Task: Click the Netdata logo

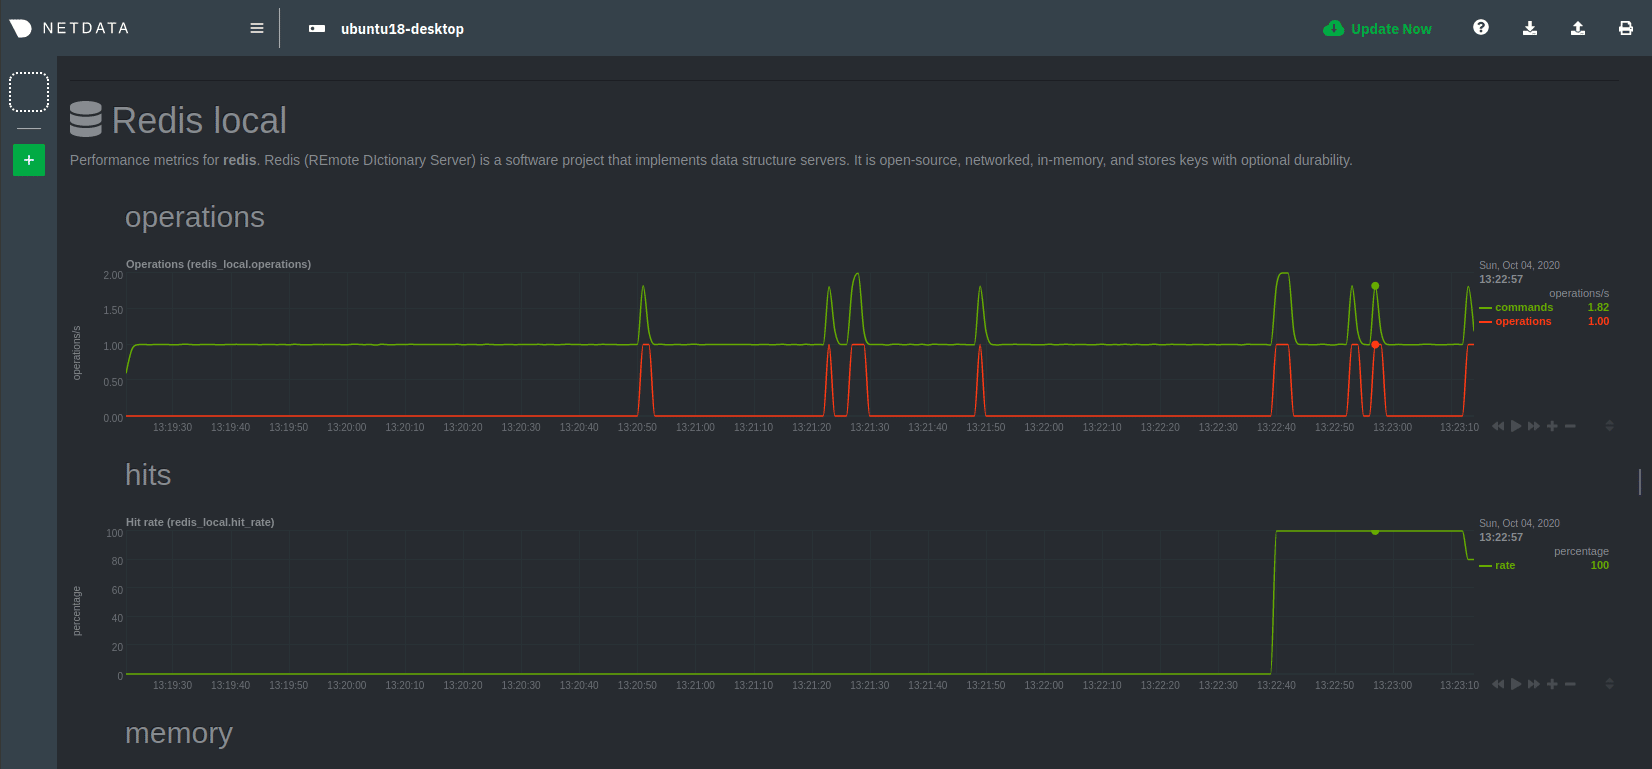Action: click(x=69, y=28)
